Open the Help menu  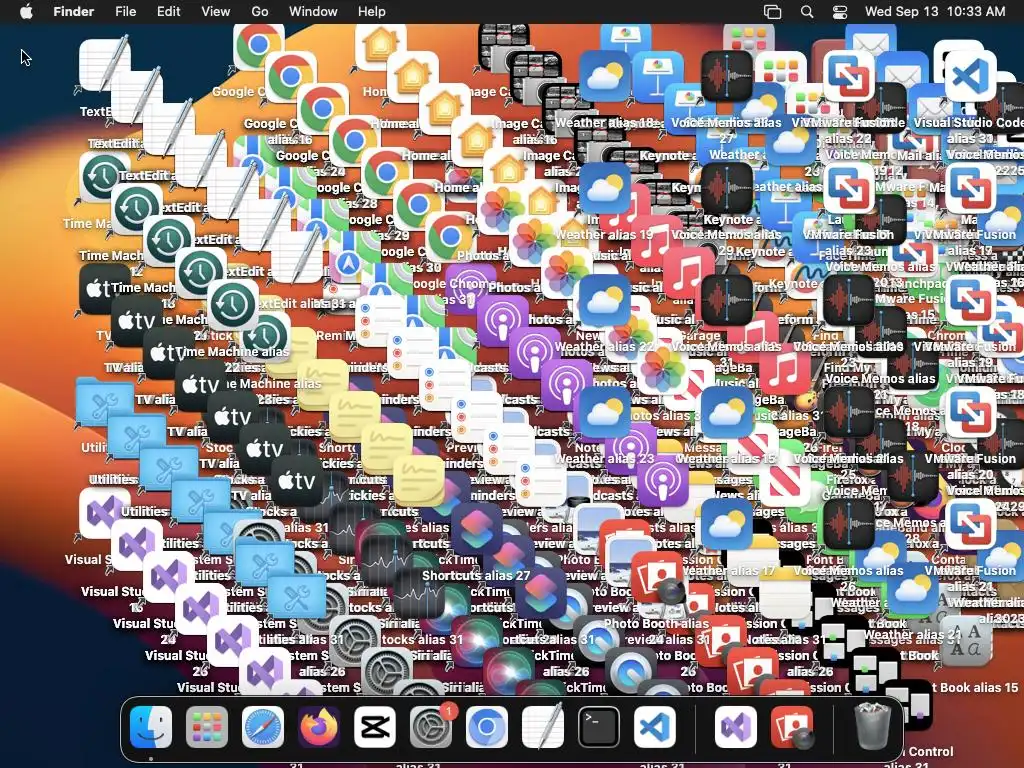click(372, 11)
